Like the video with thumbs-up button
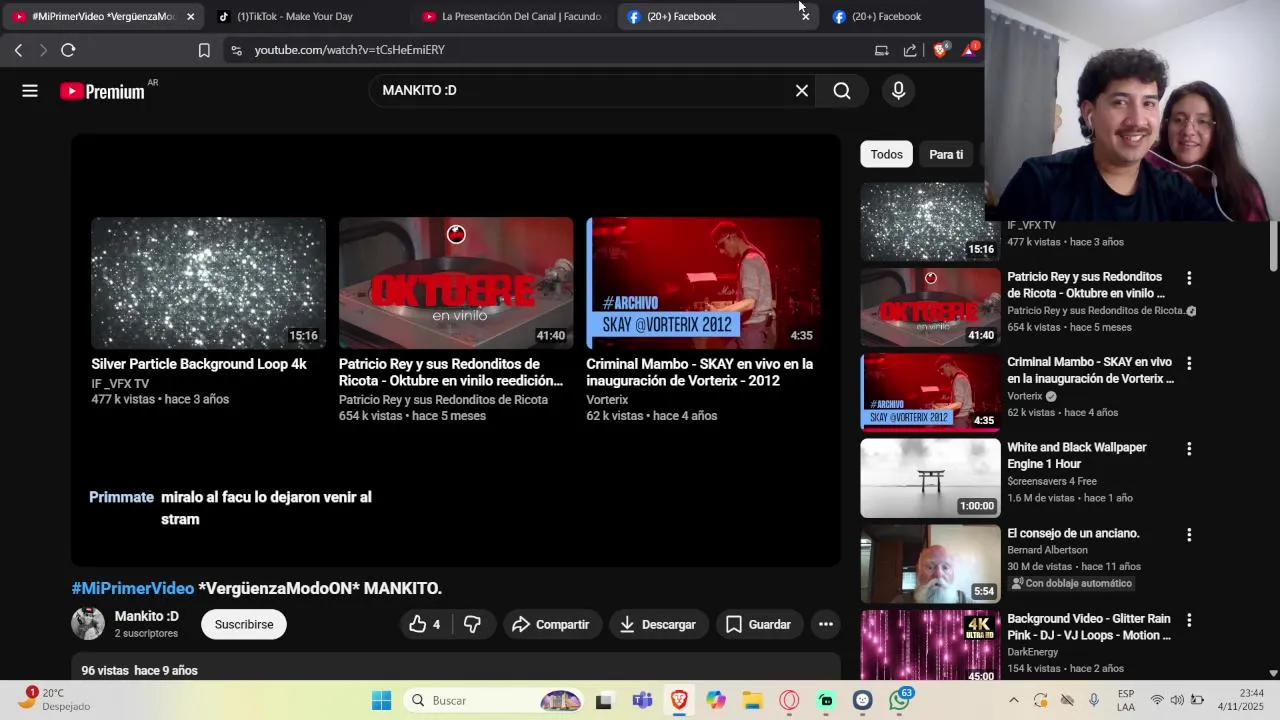 click(x=426, y=624)
